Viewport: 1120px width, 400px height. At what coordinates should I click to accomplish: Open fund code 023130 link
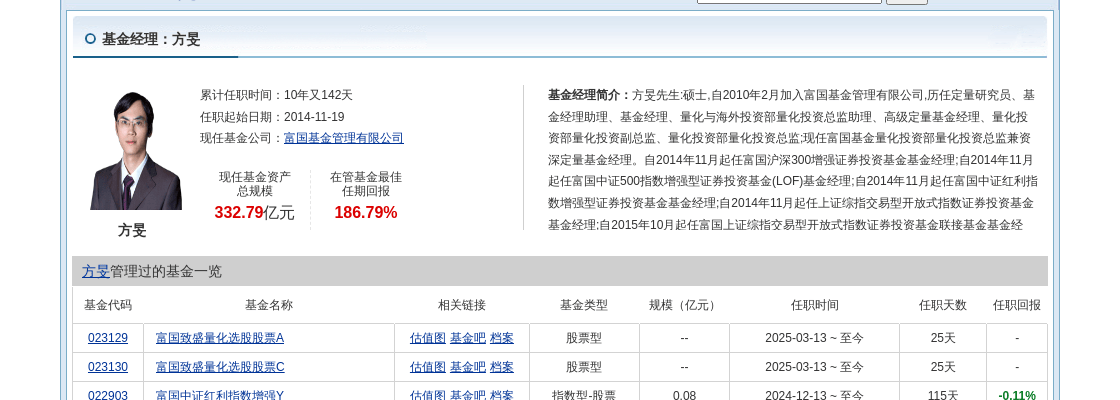pos(108,367)
